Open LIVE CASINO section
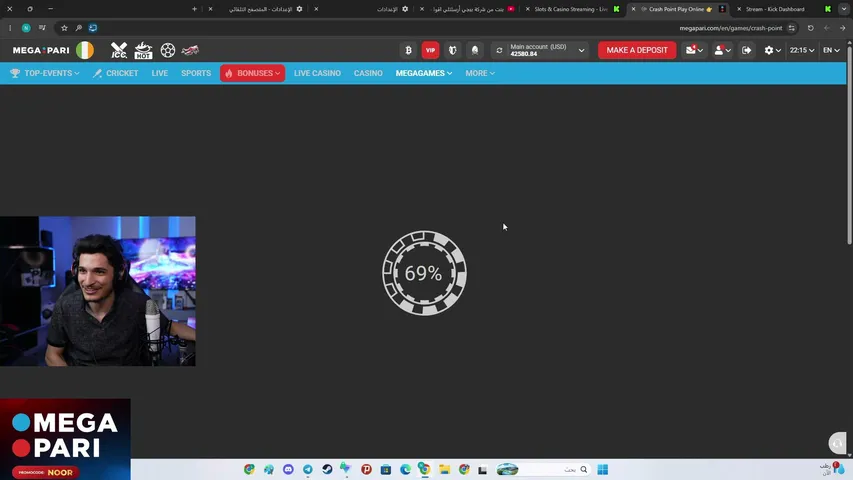853x480 pixels. pyautogui.click(x=317, y=73)
